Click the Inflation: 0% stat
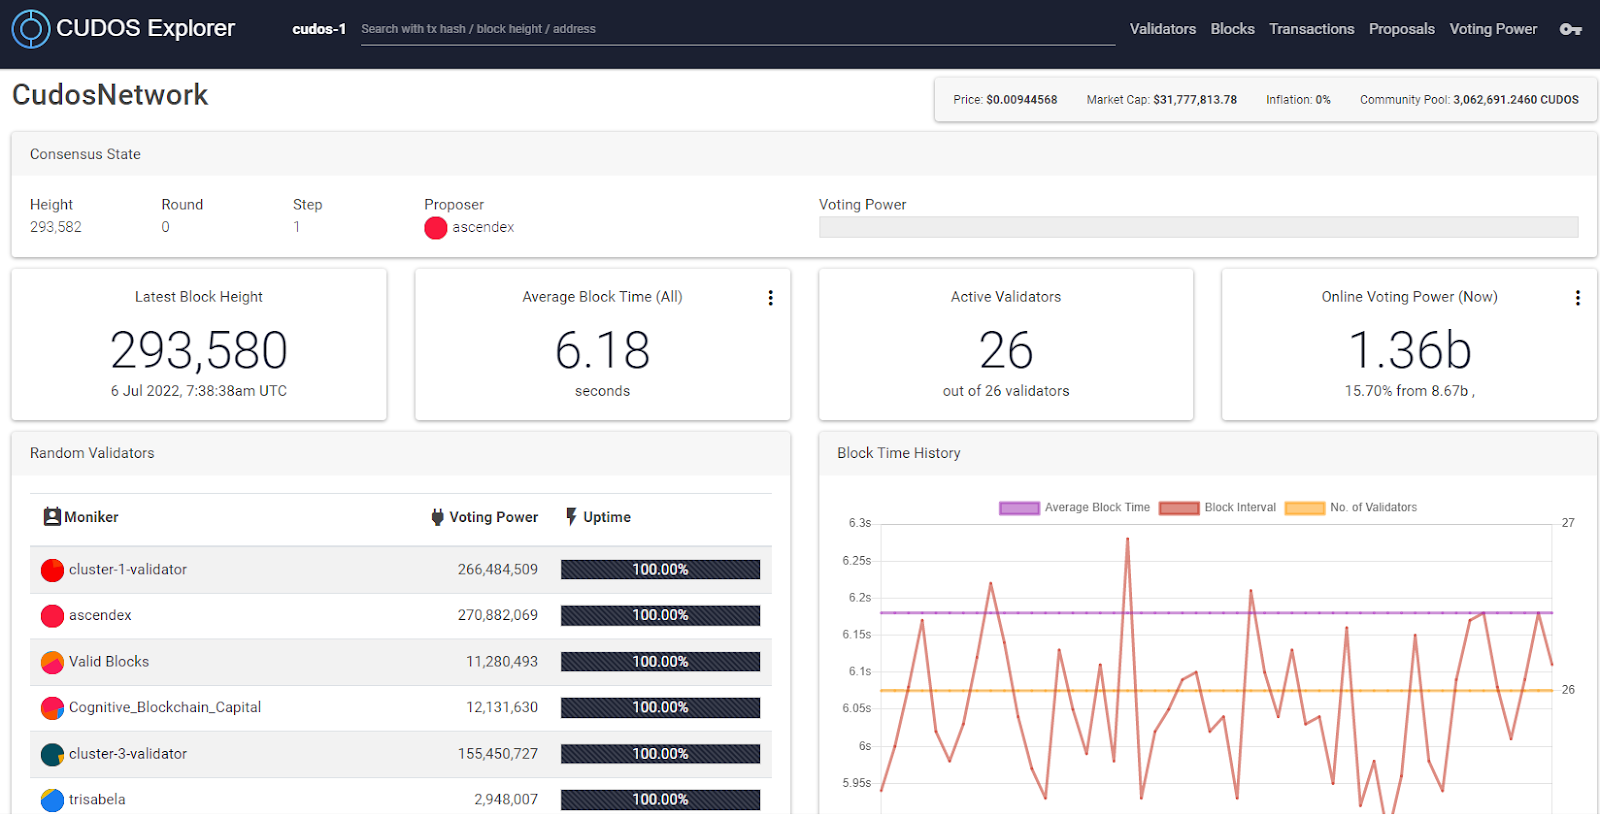 tap(1298, 100)
